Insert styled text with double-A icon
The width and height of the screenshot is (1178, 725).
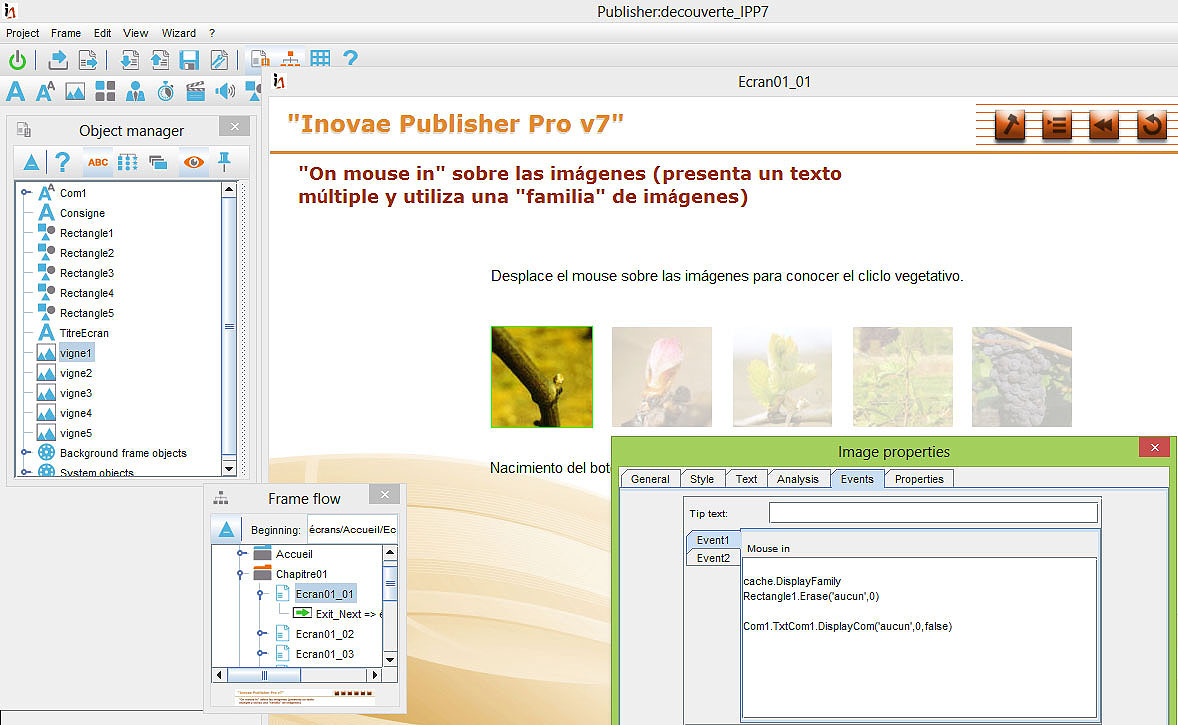(x=45, y=92)
